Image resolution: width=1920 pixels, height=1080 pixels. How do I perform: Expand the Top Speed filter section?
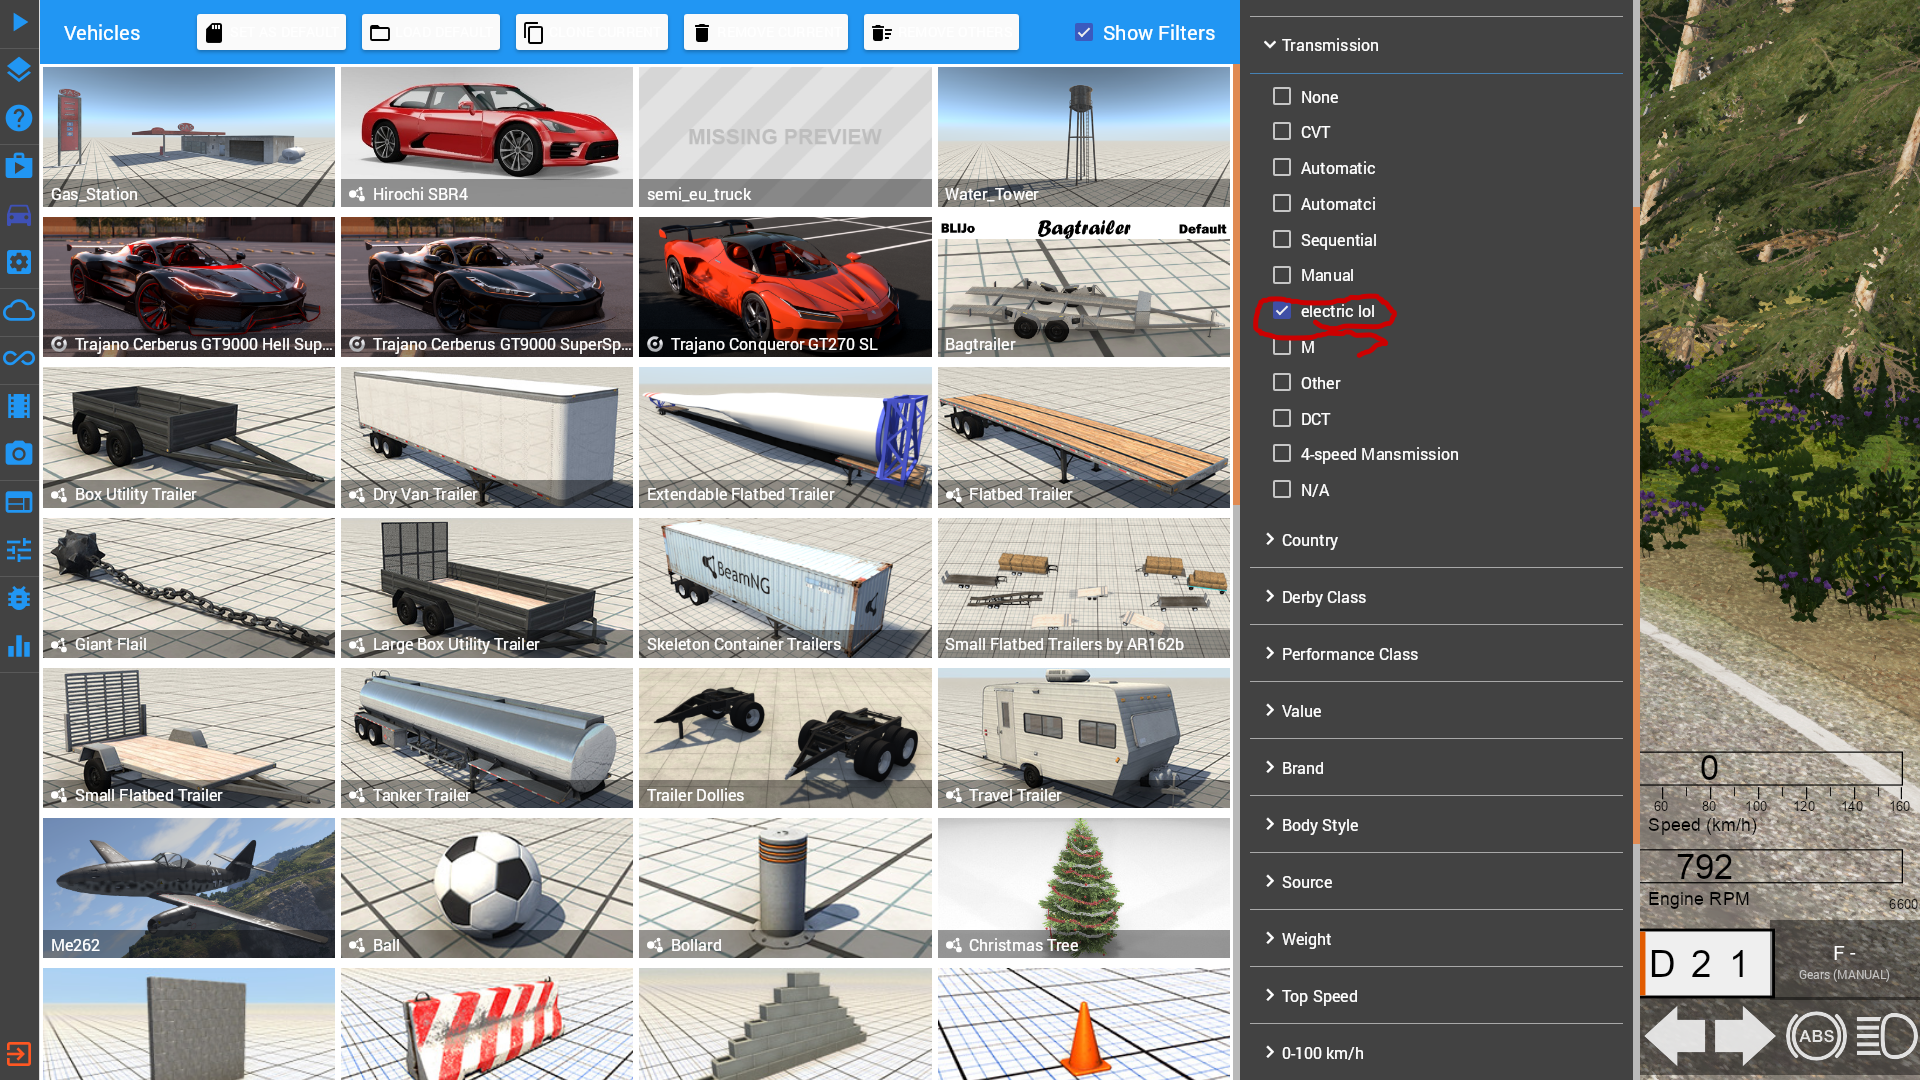1436,996
